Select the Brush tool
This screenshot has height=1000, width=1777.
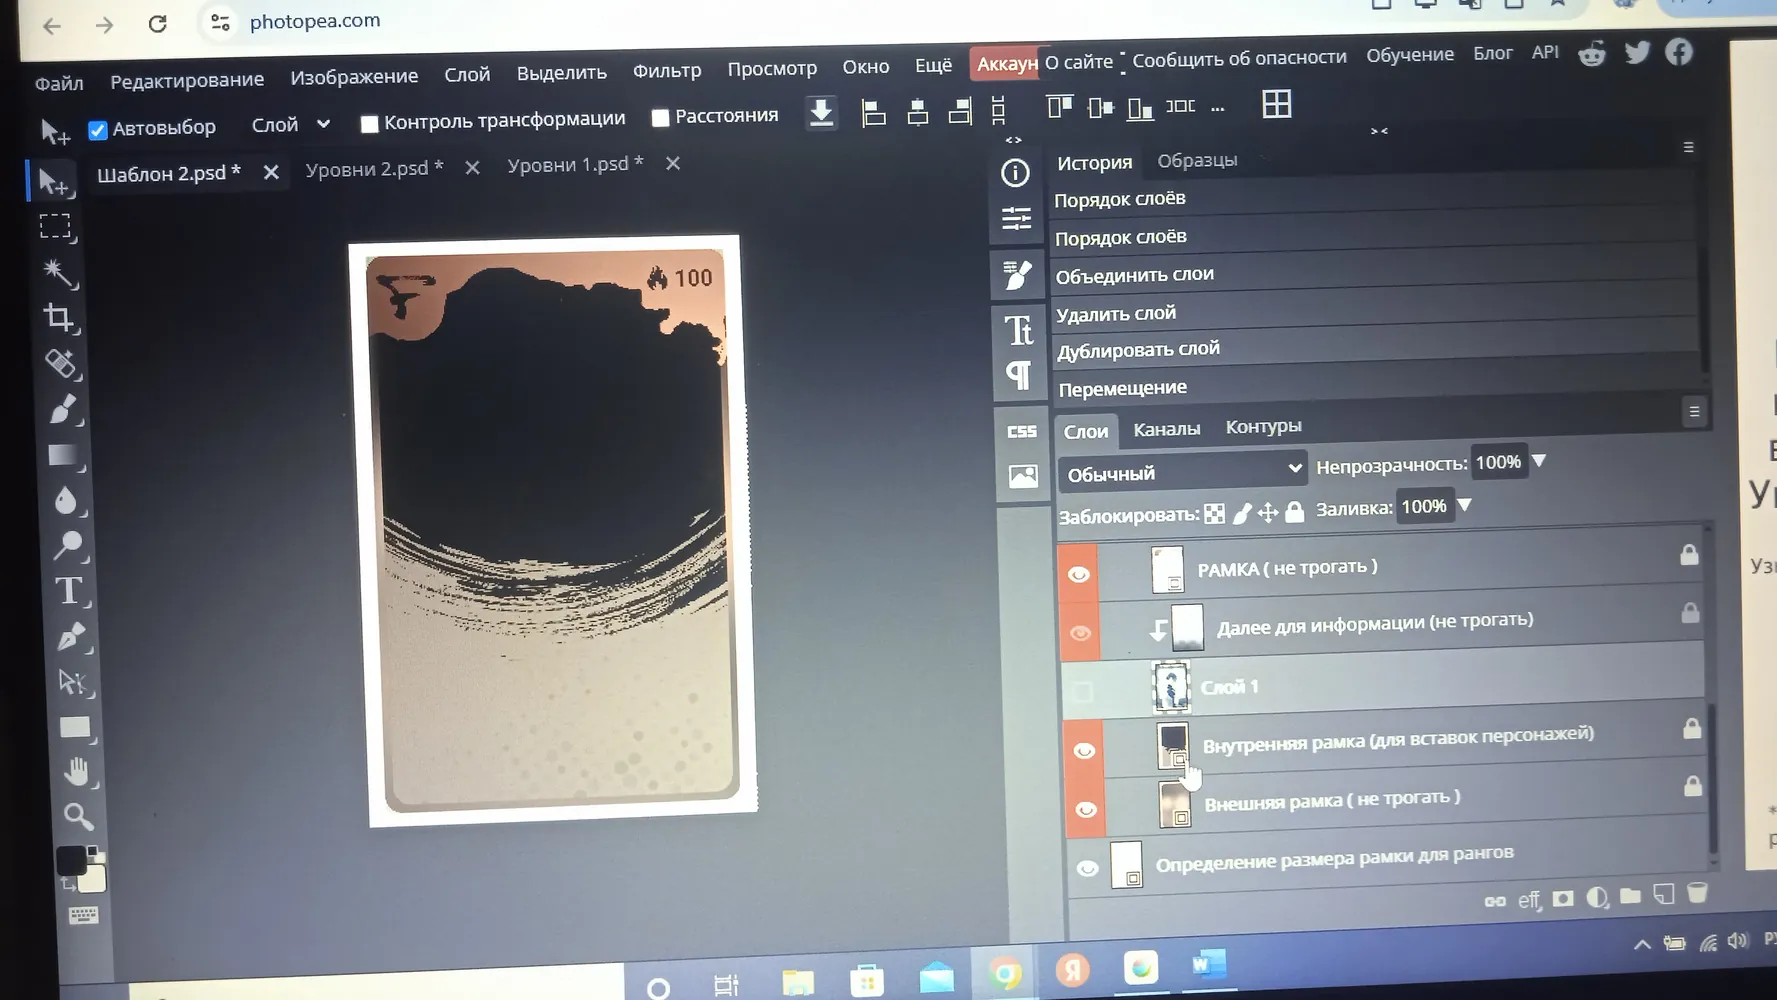(64, 409)
